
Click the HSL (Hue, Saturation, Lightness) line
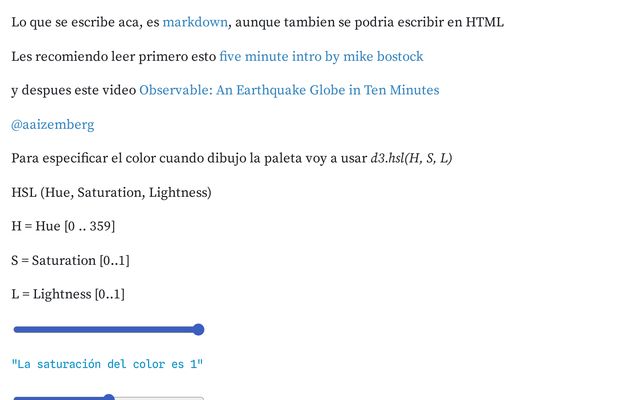click(111, 192)
